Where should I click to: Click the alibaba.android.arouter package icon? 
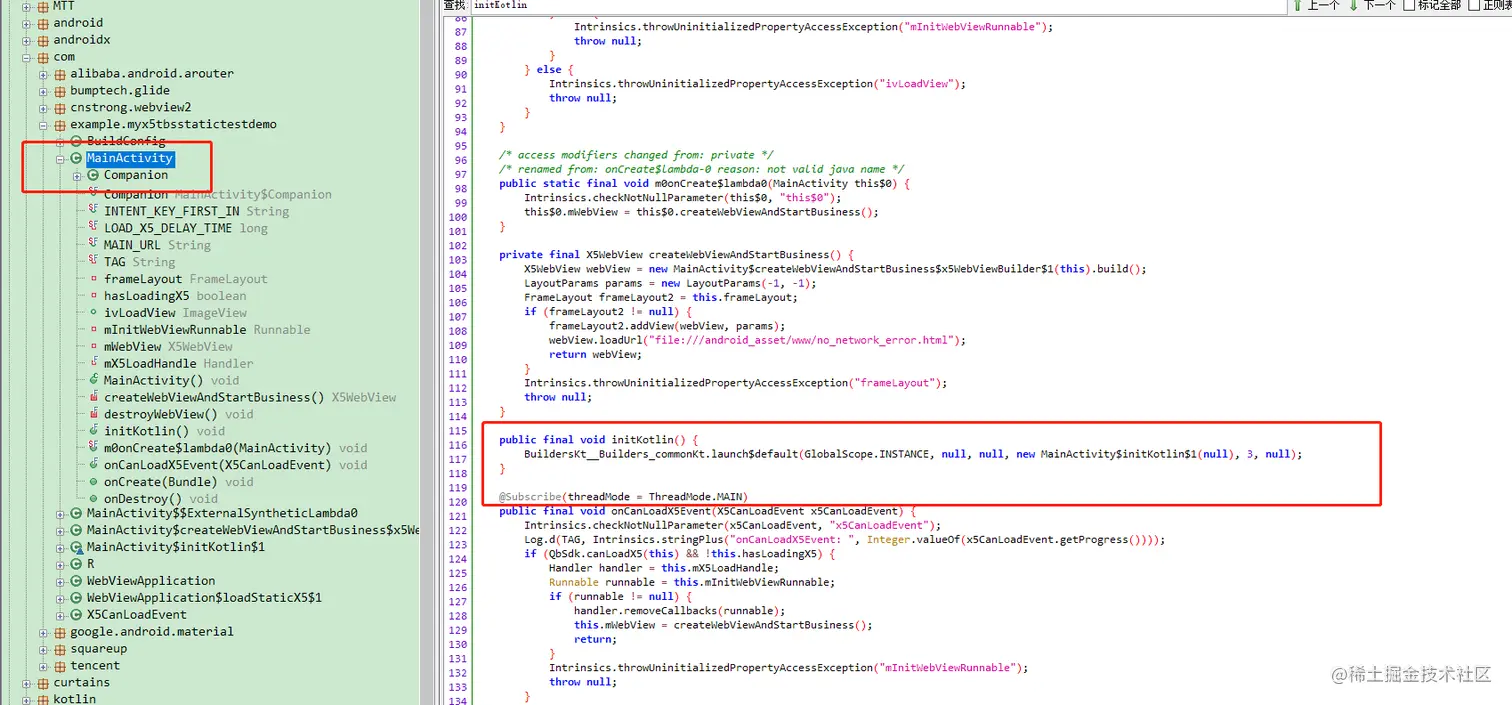[60, 74]
